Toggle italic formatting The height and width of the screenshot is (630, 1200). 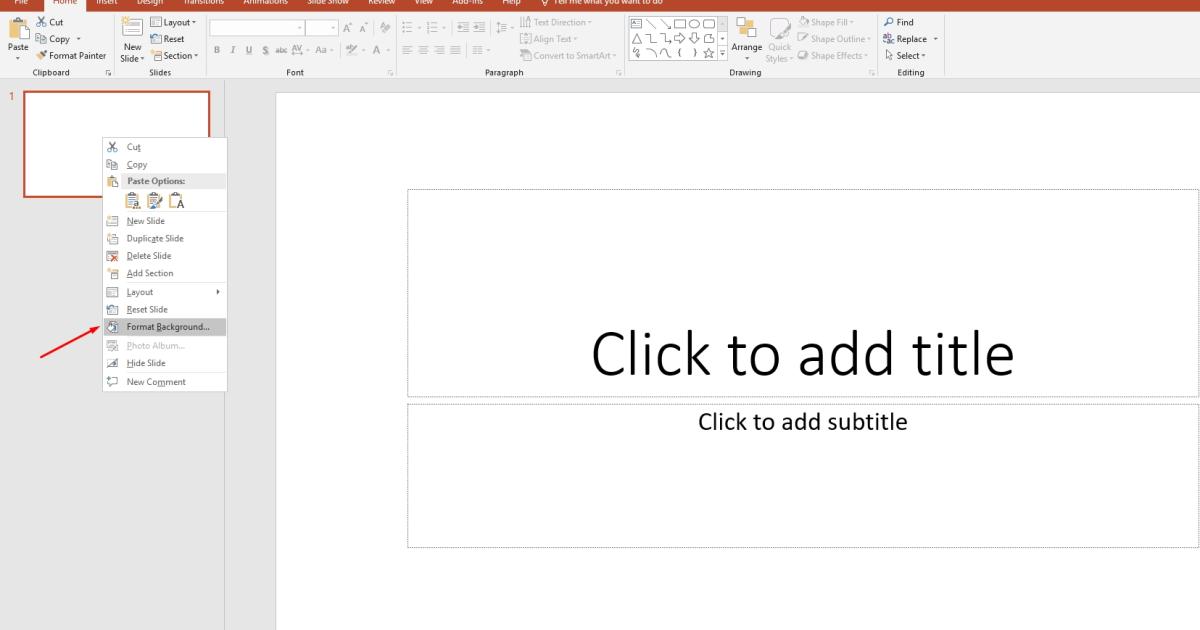tap(233, 50)
